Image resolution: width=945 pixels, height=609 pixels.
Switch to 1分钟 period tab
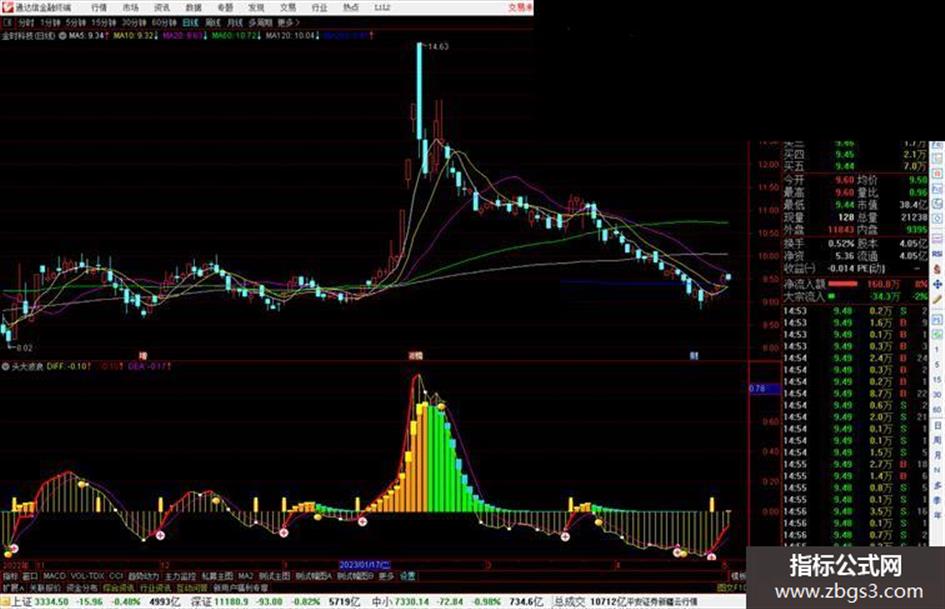[x=50, y=22]
